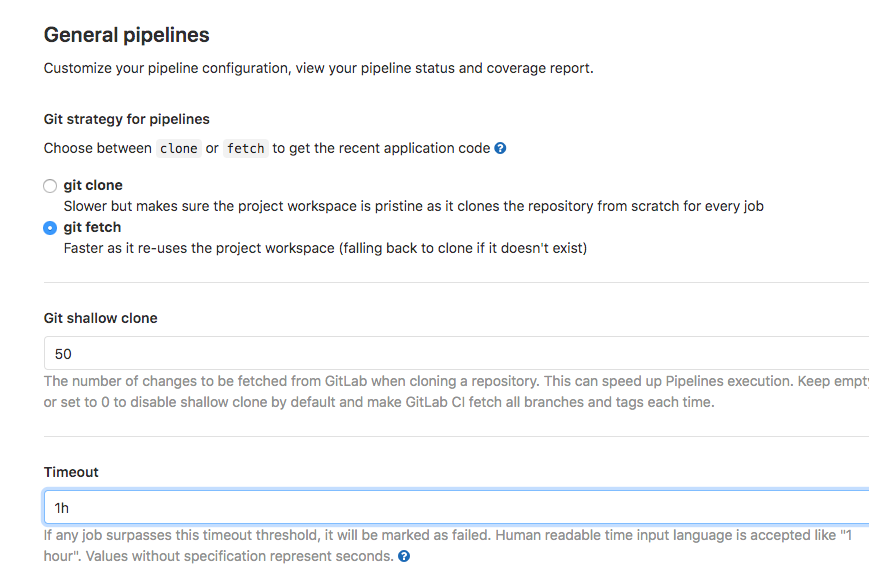Select the git clone radio button
Image resolution: width=869 pixels, height=588 pixels.
(50, 186)
